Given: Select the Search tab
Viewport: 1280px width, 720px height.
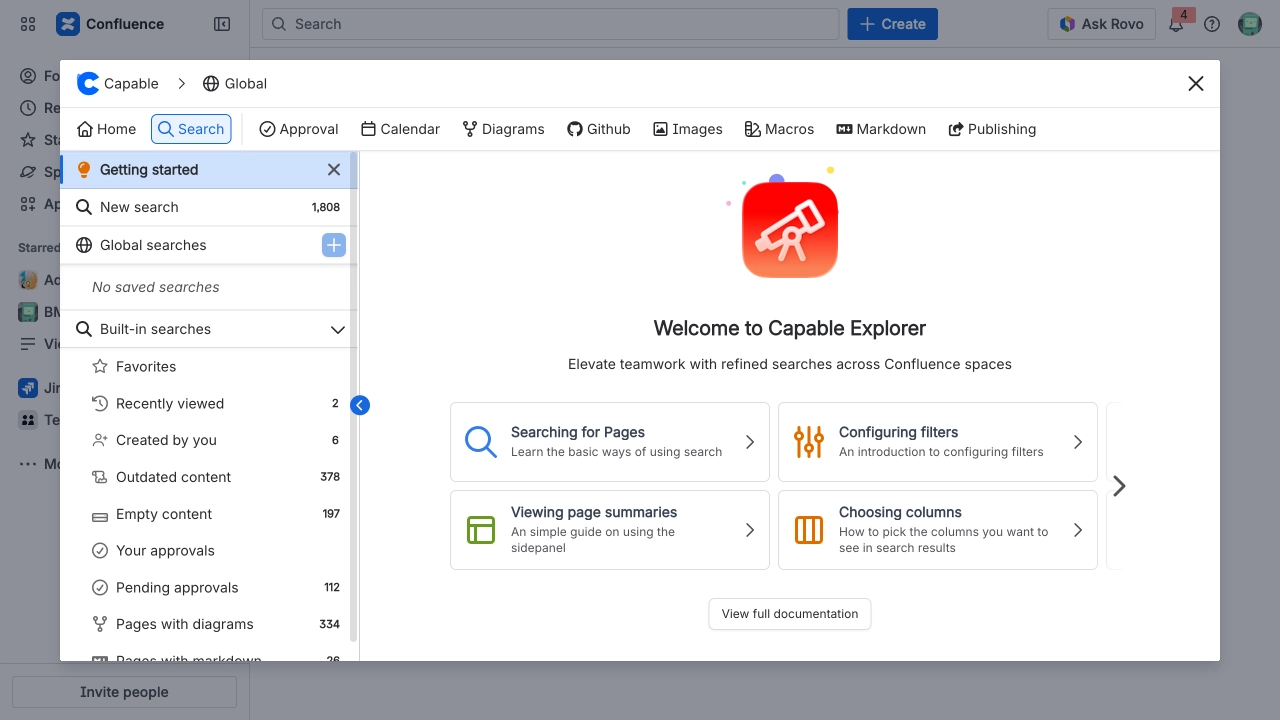Looking at the screenshot, I should tap(191, 129).
